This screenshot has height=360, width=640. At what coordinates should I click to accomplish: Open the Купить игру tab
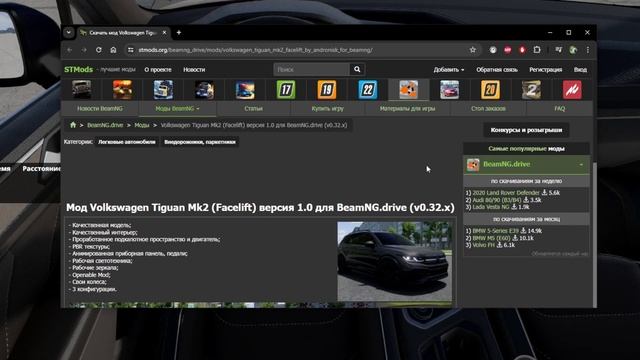(x=327, y=109)
